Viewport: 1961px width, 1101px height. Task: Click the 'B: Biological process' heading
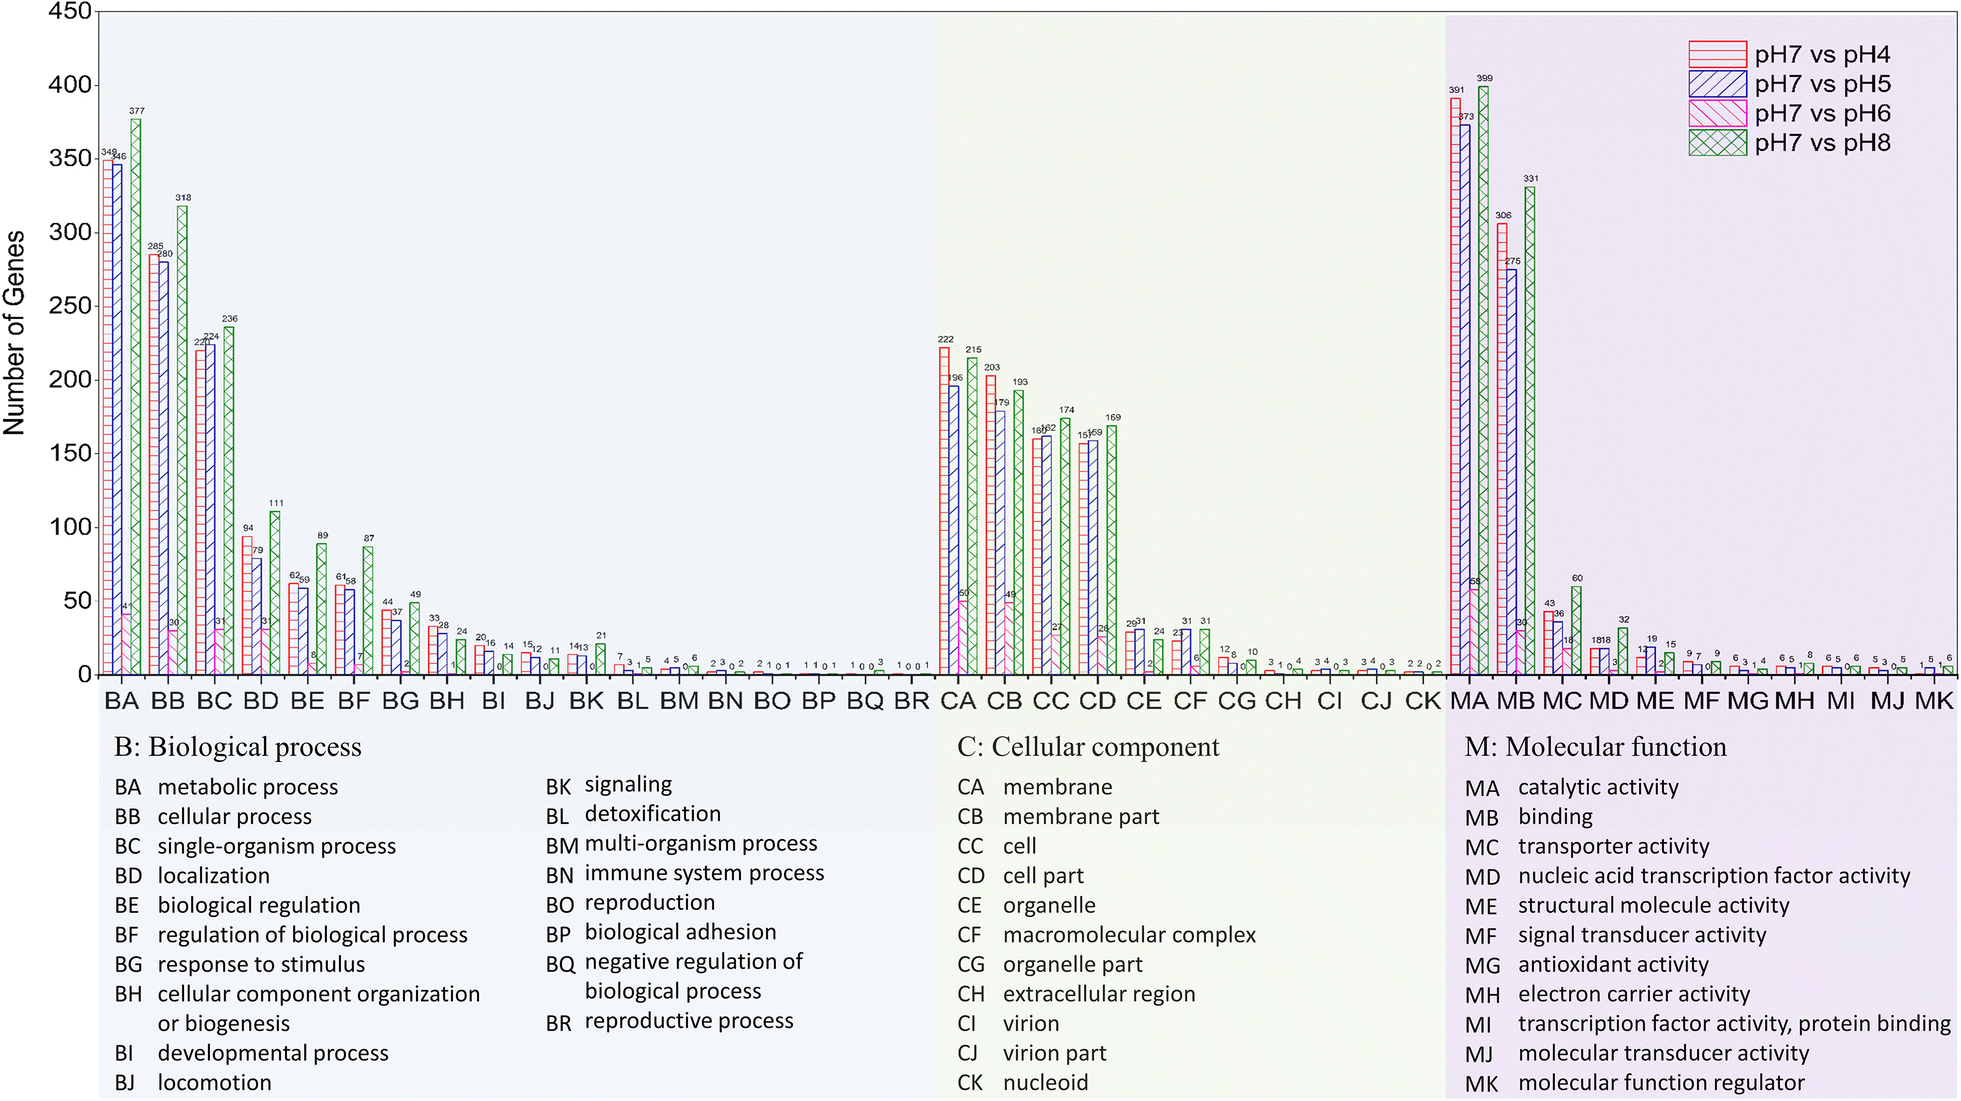click(x=238, y=748)
